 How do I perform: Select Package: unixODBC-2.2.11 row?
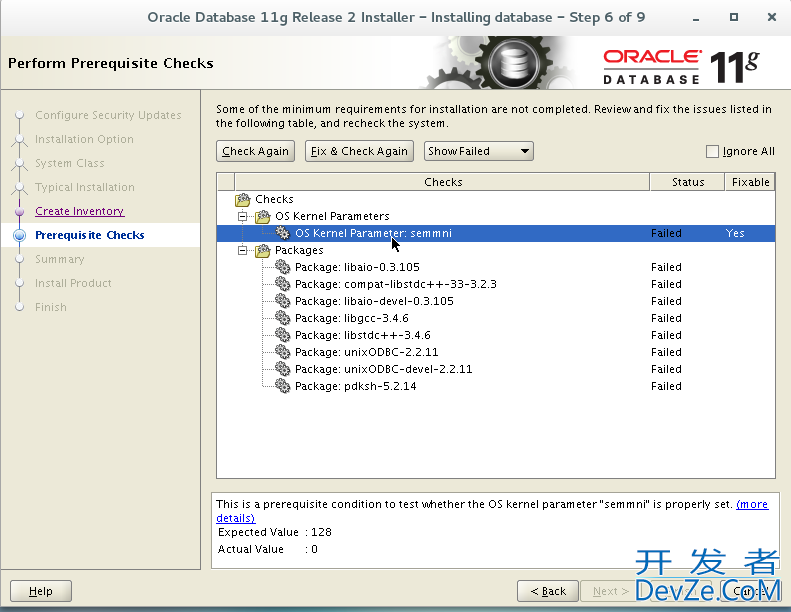(496, 352)
